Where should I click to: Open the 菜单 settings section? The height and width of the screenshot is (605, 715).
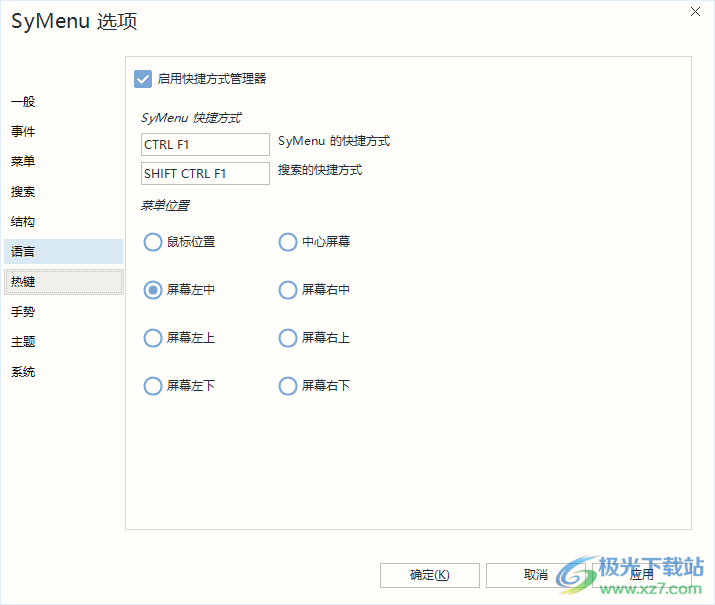click(x=63, y=161)
